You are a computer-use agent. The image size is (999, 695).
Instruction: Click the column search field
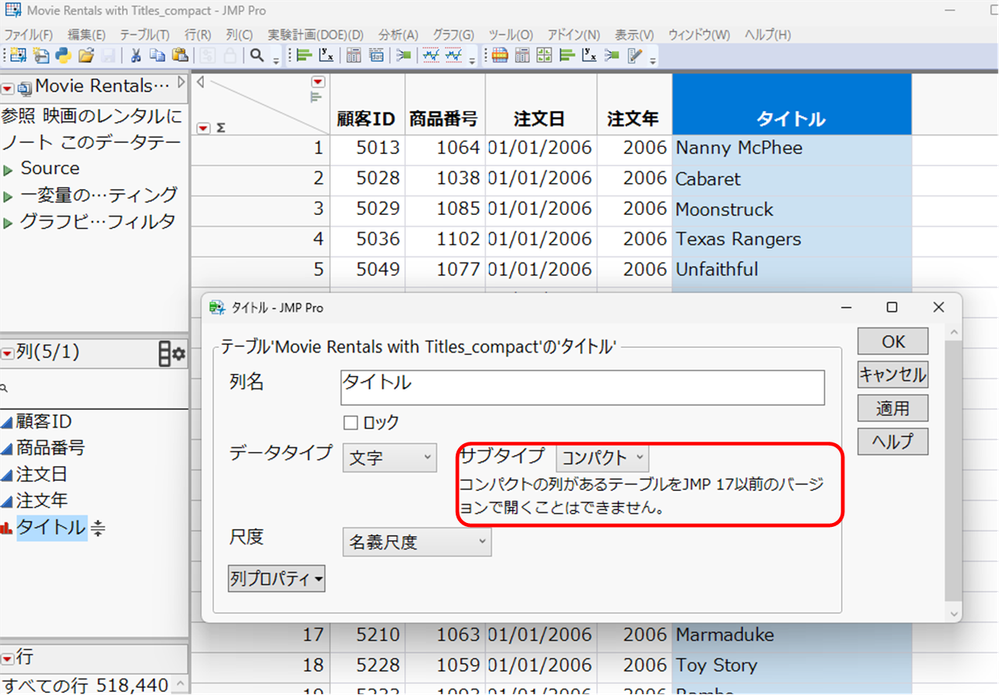tap(94, 388)
